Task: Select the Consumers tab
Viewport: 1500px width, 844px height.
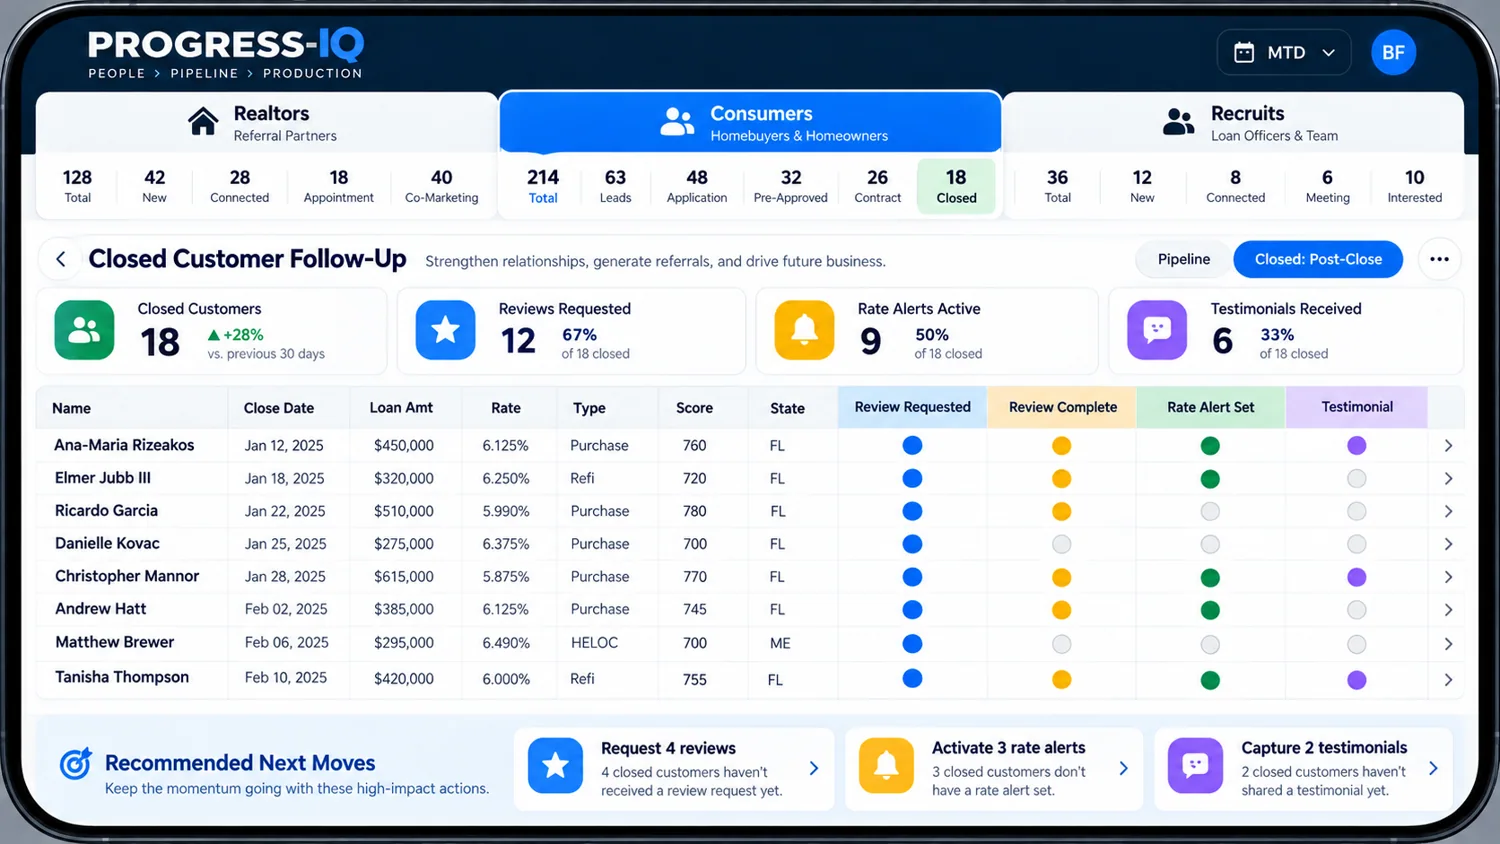Action: click(750, 122)
